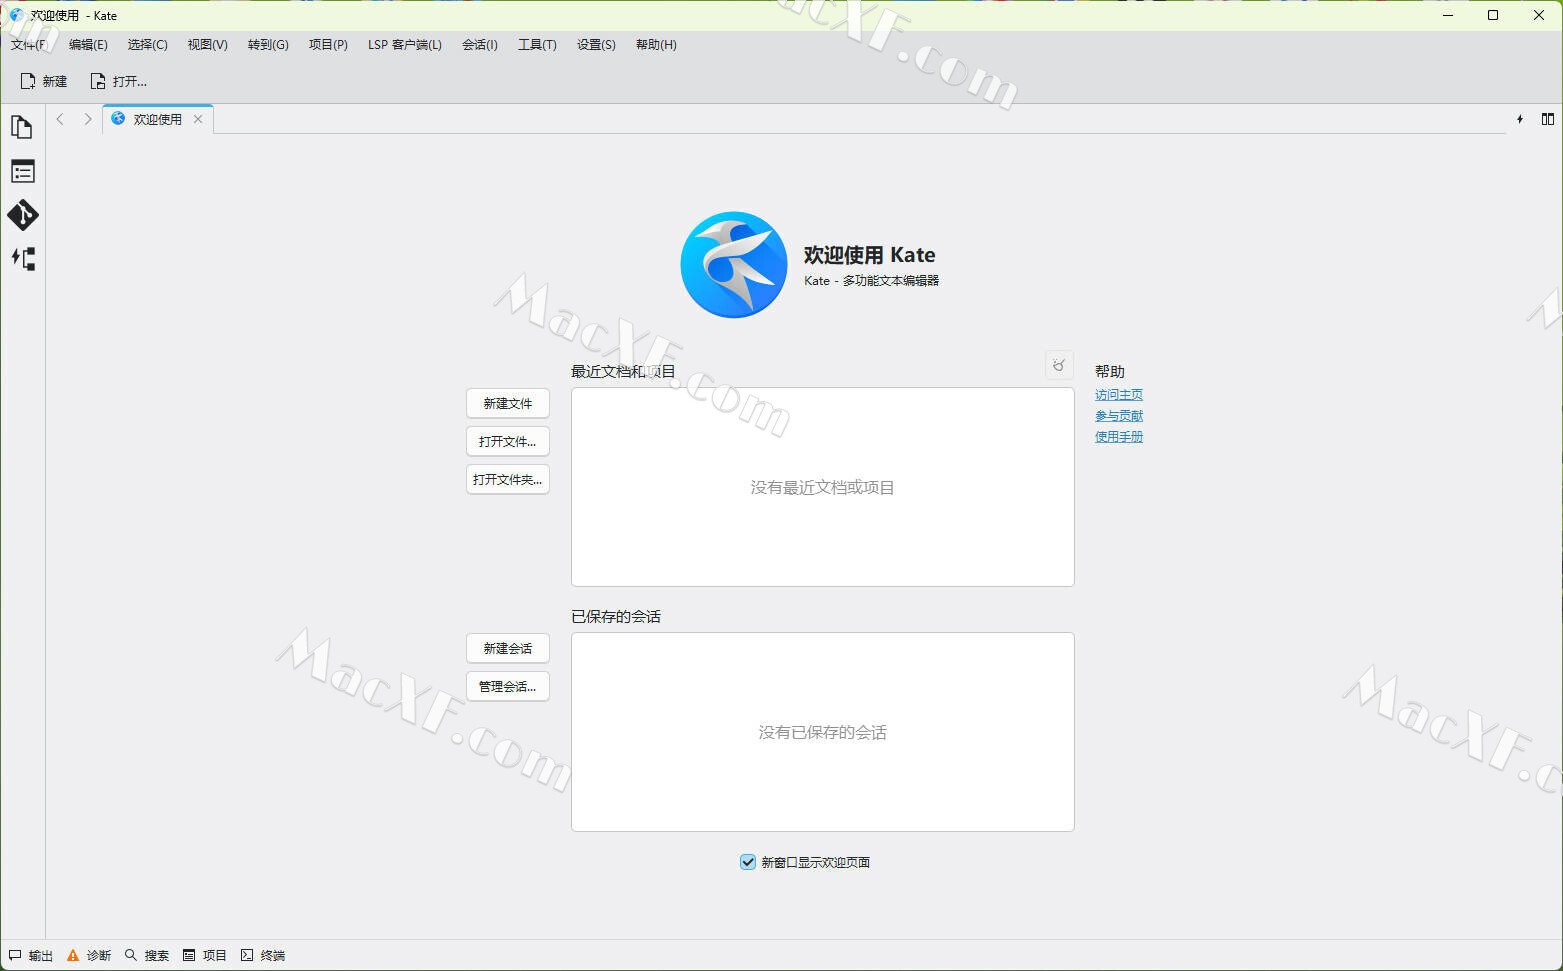Image resolution: width=1563 pixels, height=971 pixels.
Task: Close the 欢迎使用 tab
Action: click(x=198, y=119)
